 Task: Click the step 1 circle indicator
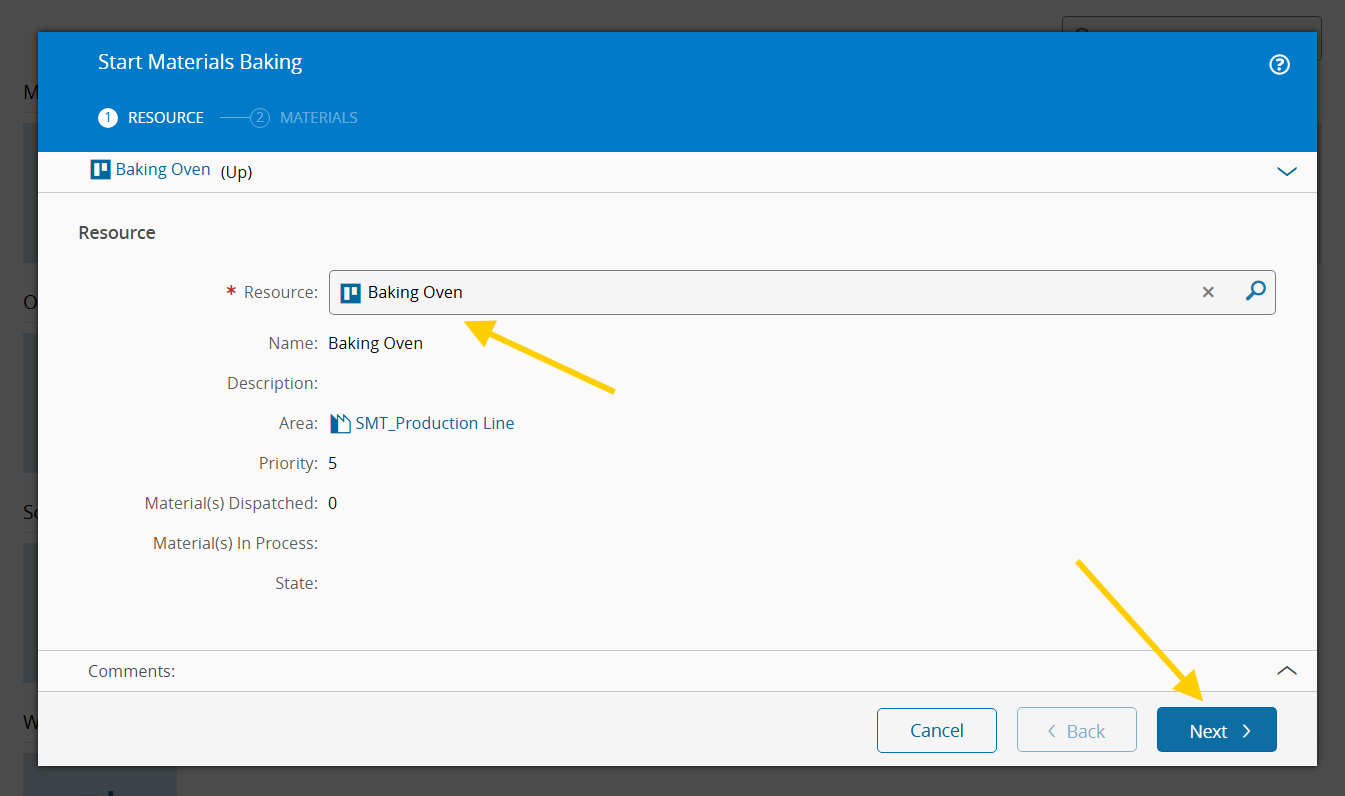(107, 118)
